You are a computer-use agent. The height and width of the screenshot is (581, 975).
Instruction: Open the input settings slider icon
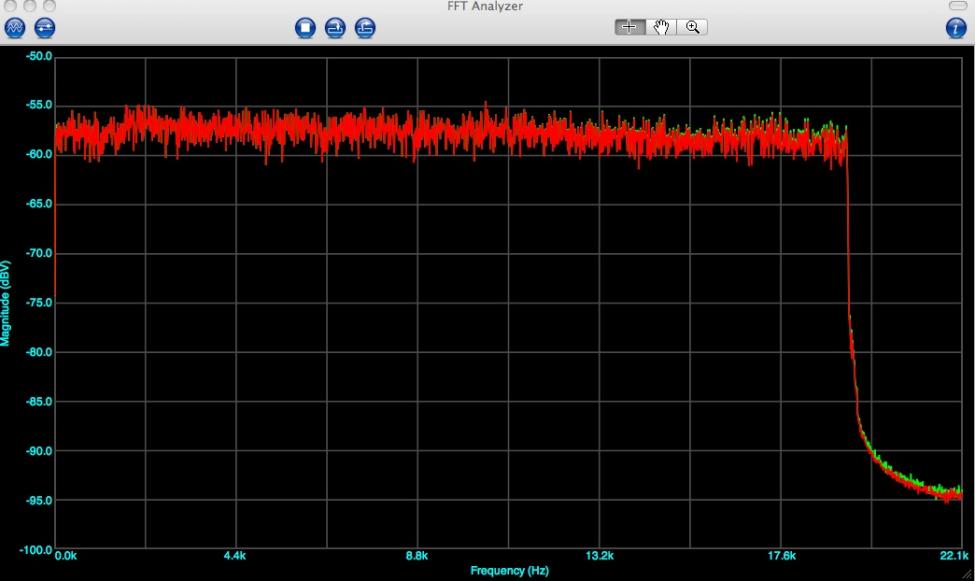pyautogui.click(x=45, y=28)
